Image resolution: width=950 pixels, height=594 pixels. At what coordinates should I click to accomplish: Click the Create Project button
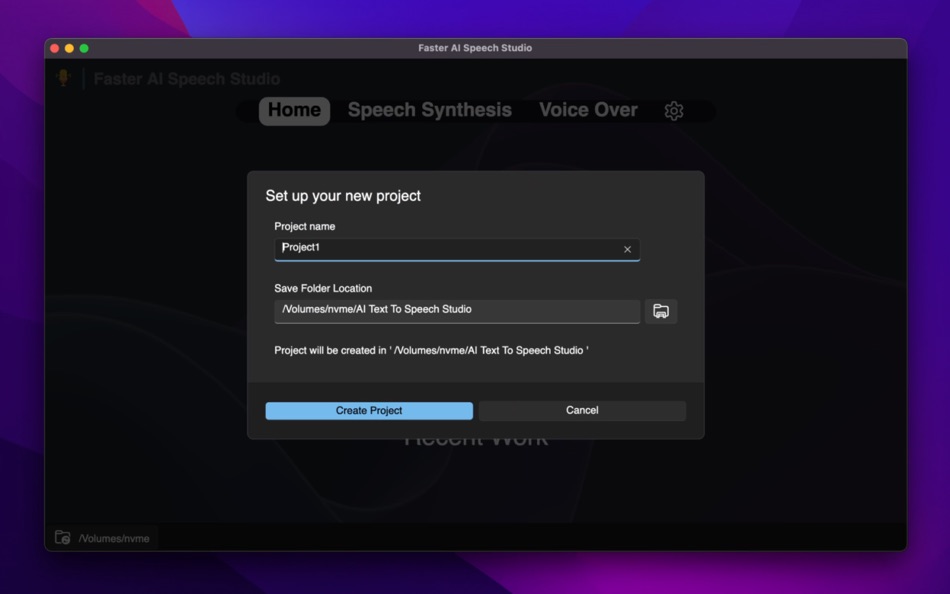(x=368, y=410)
